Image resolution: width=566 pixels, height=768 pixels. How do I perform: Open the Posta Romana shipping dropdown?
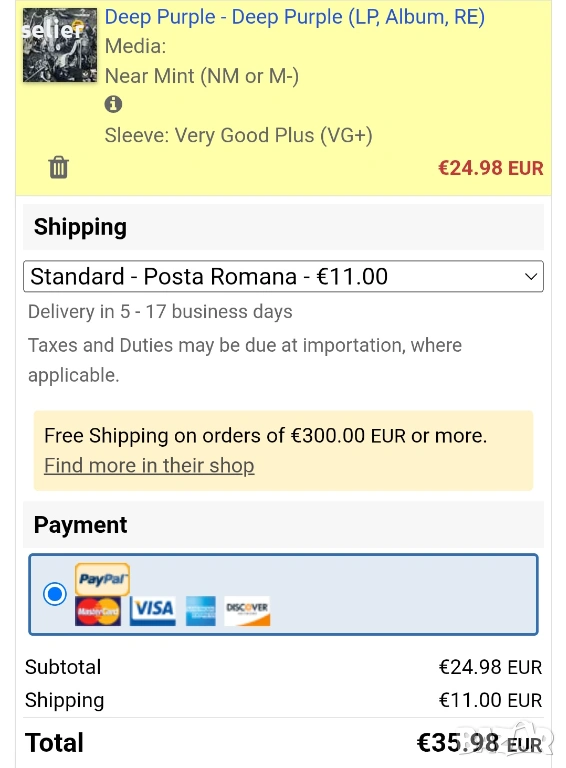(x=283, y=276)
